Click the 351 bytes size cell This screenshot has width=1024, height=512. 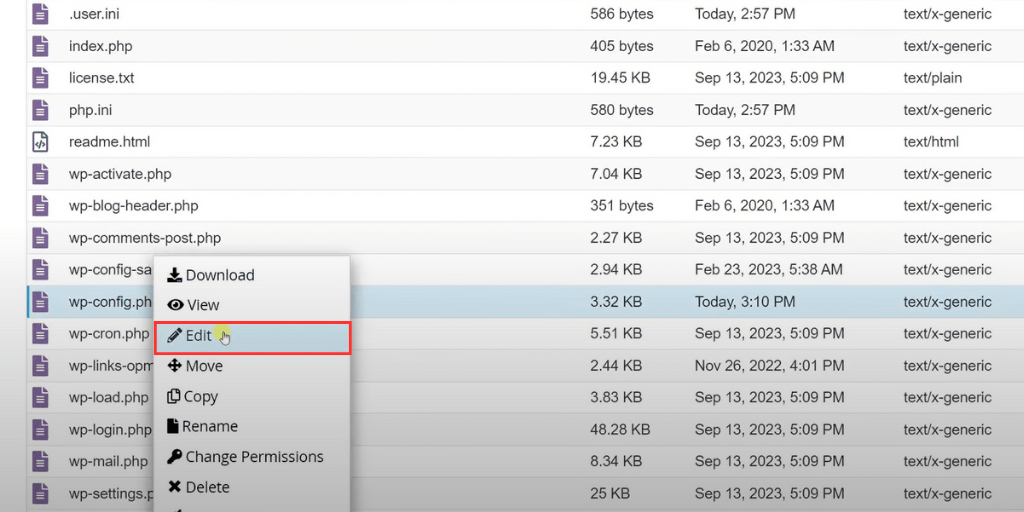[x=621, y=206]
